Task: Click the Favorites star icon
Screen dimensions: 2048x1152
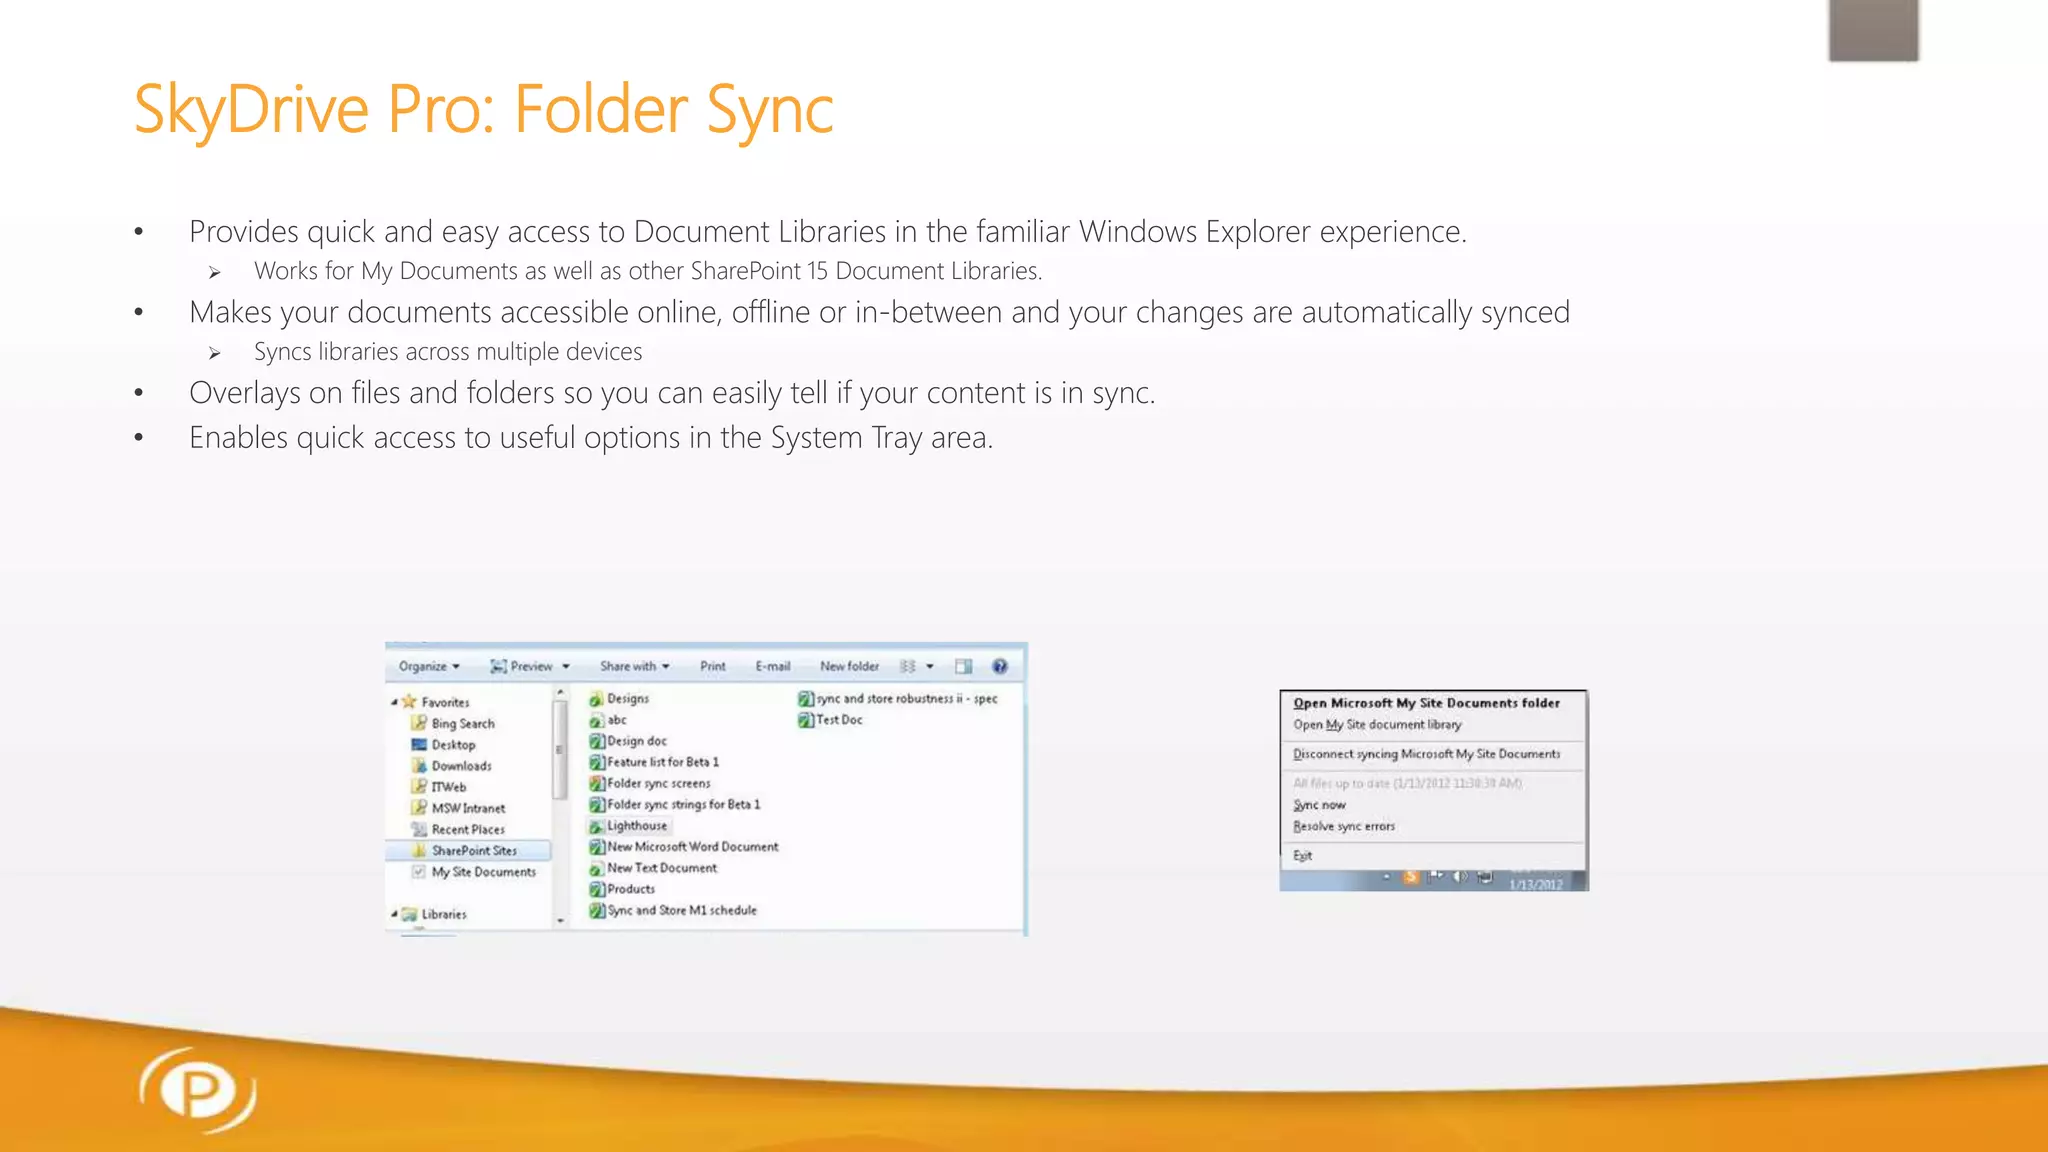Action: (x=408, y=702)
